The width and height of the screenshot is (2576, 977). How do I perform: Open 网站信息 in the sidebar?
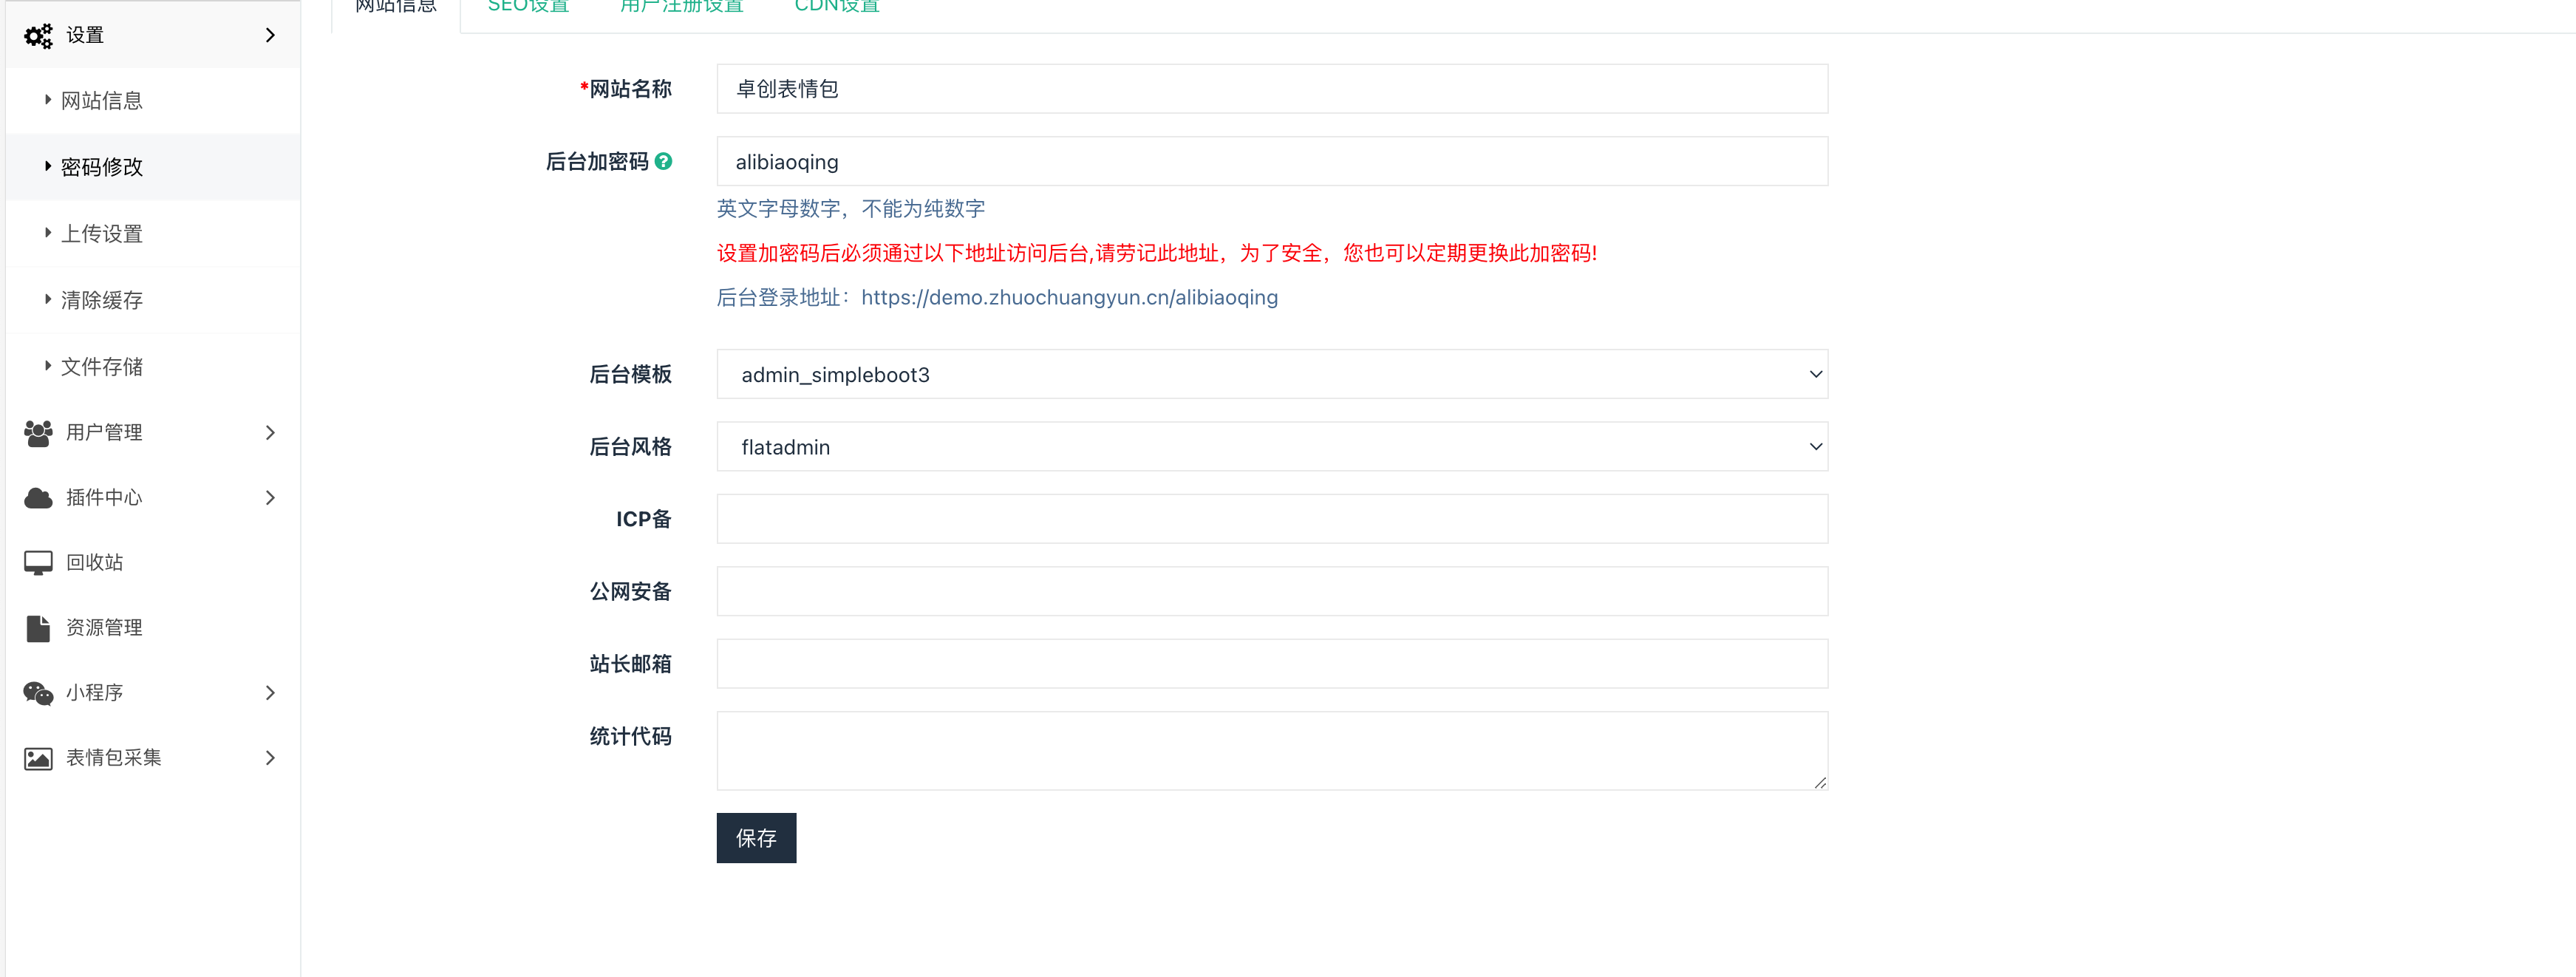tap(153, 101)
